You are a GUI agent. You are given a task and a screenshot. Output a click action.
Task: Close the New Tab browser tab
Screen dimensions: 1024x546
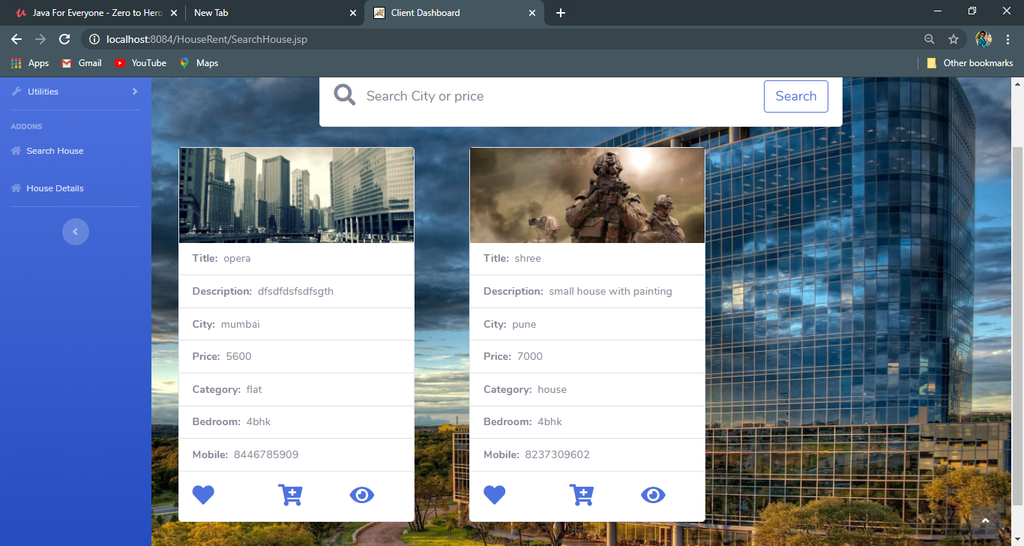click(x=353, y=12)
